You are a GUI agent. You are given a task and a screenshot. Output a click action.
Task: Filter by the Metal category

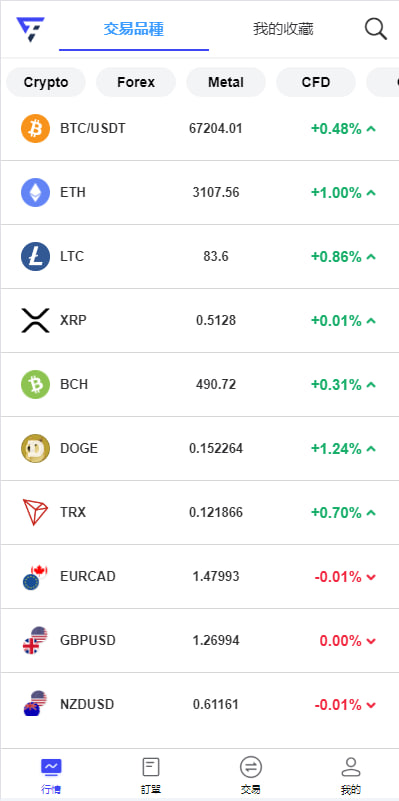tap(226, 82)
